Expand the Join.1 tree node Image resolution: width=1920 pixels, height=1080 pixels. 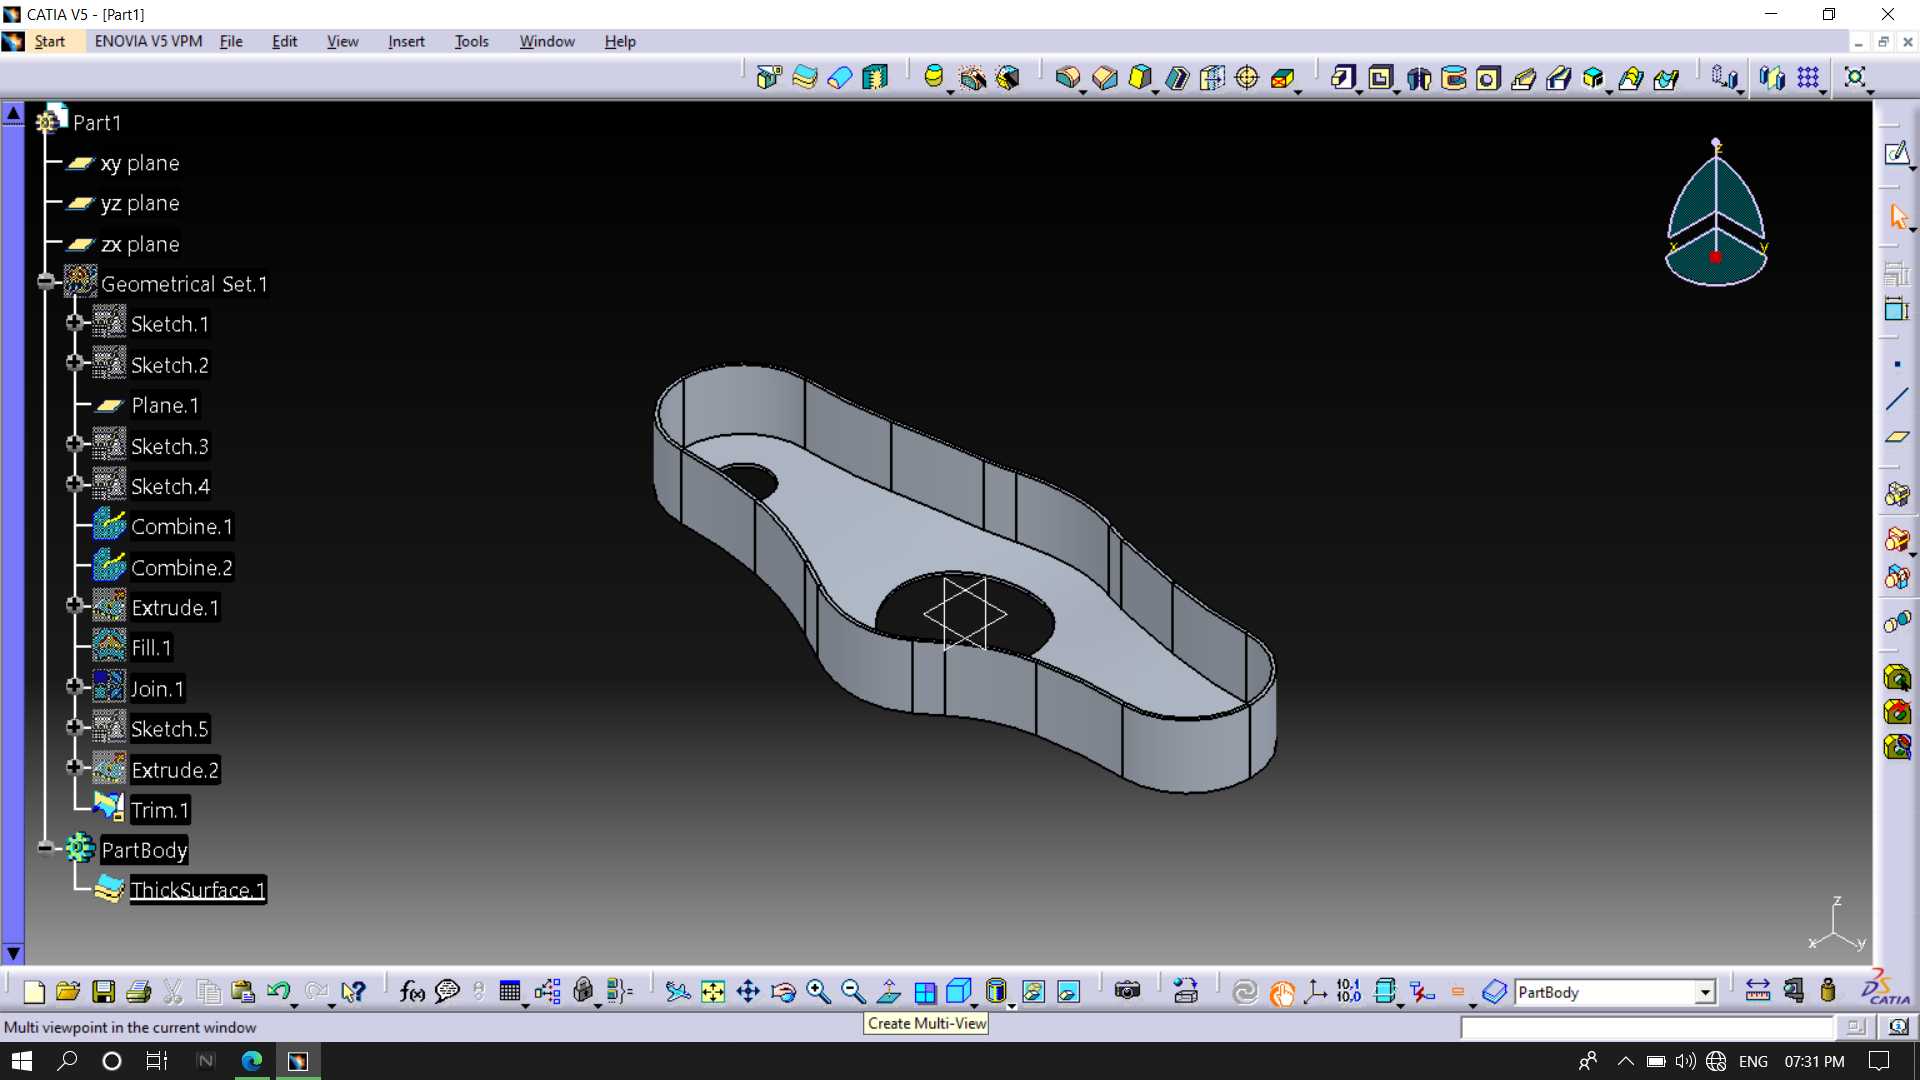(x=75, y=687)
